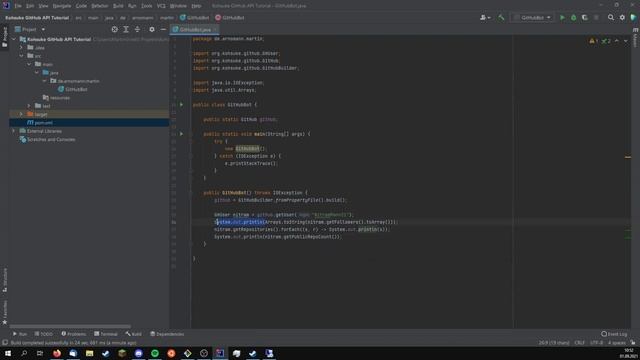Open the Dependencies tool window button

point(167,334)
